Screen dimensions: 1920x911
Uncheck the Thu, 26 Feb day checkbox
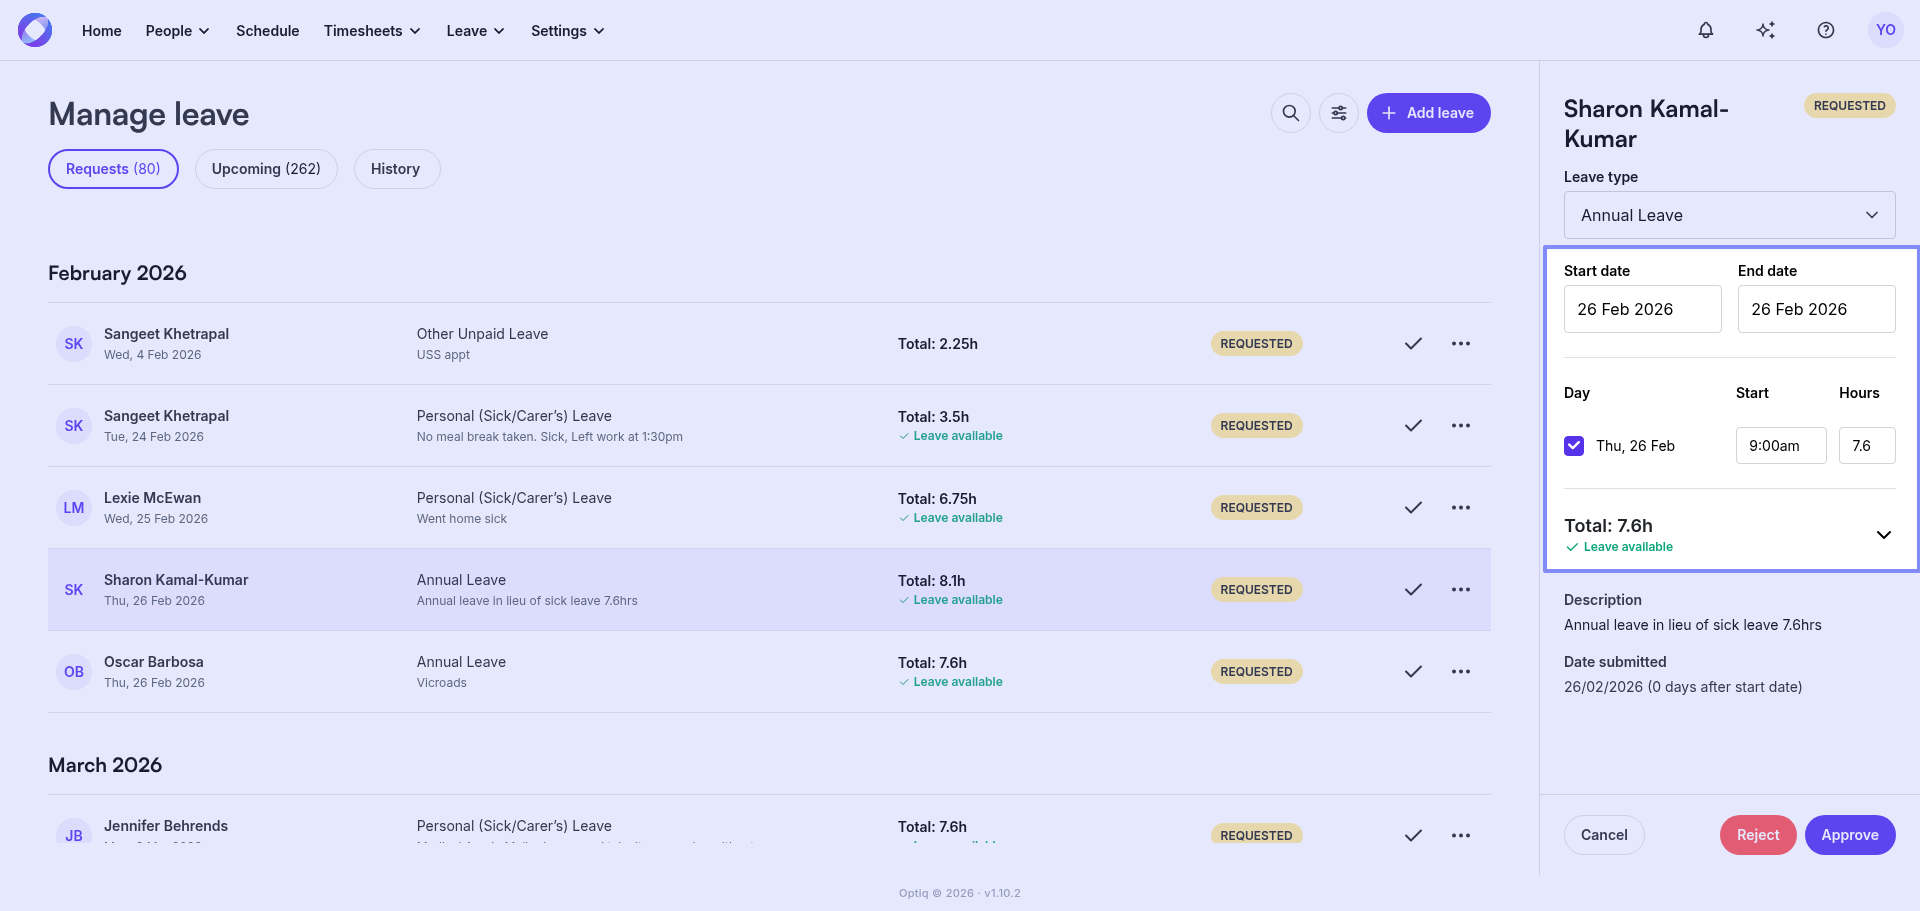tap(1574, 446)
